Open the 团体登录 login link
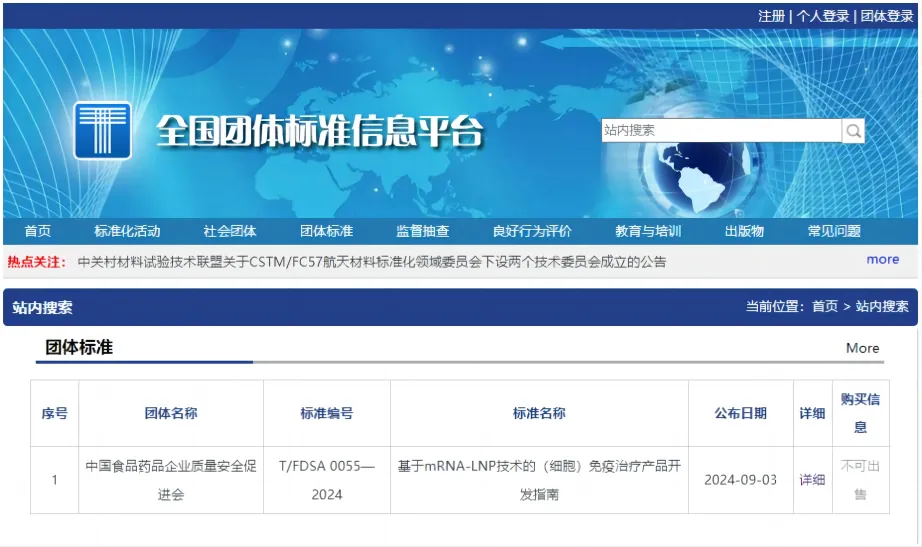This screenshot has height=547, width=922. click(x=886, y=16)
